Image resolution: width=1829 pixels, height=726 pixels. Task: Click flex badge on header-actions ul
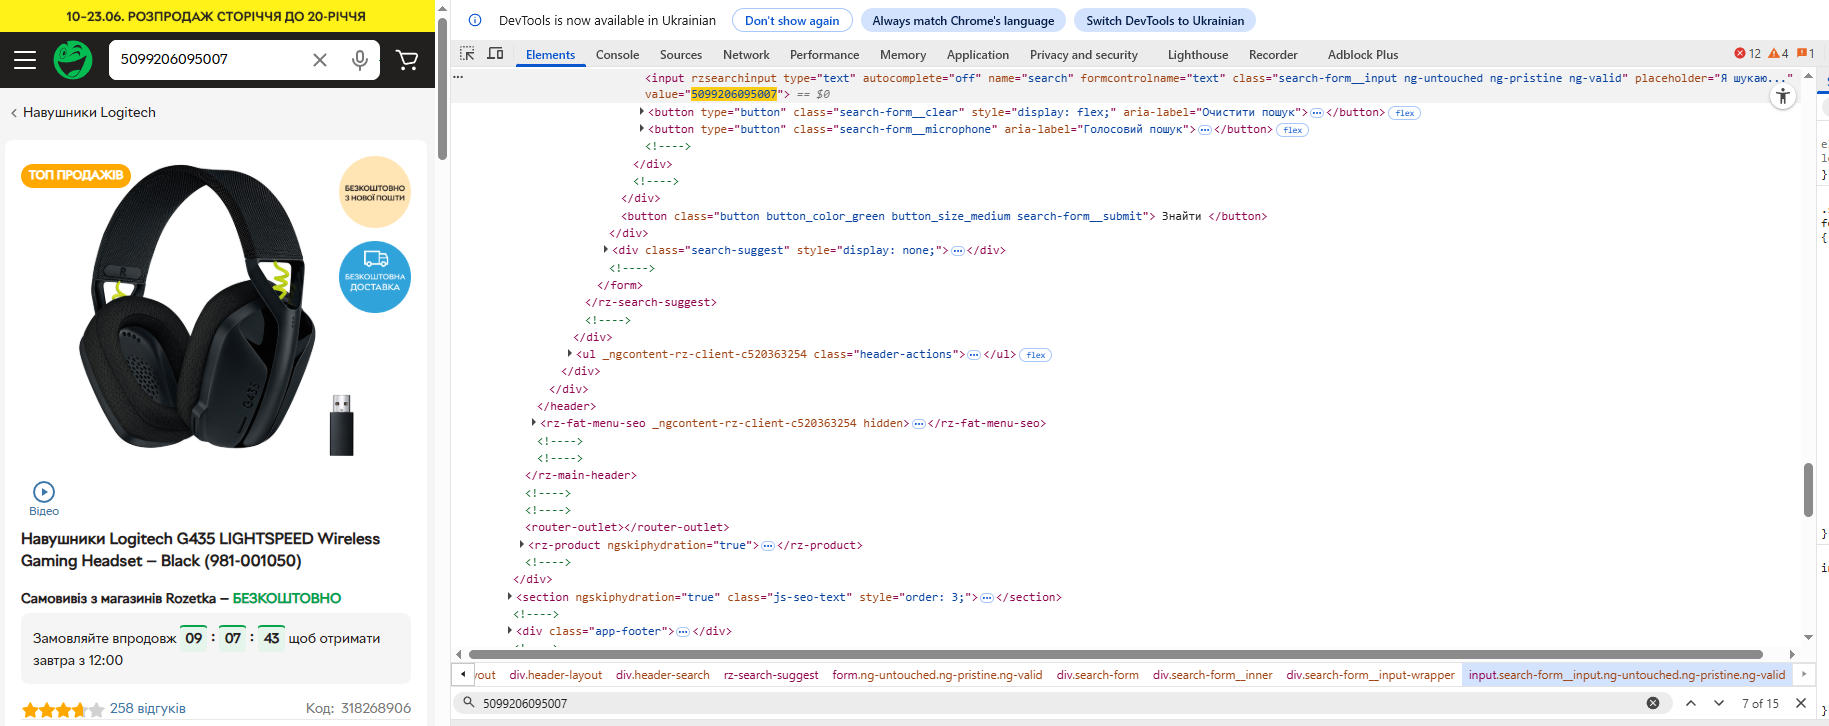1036,355
